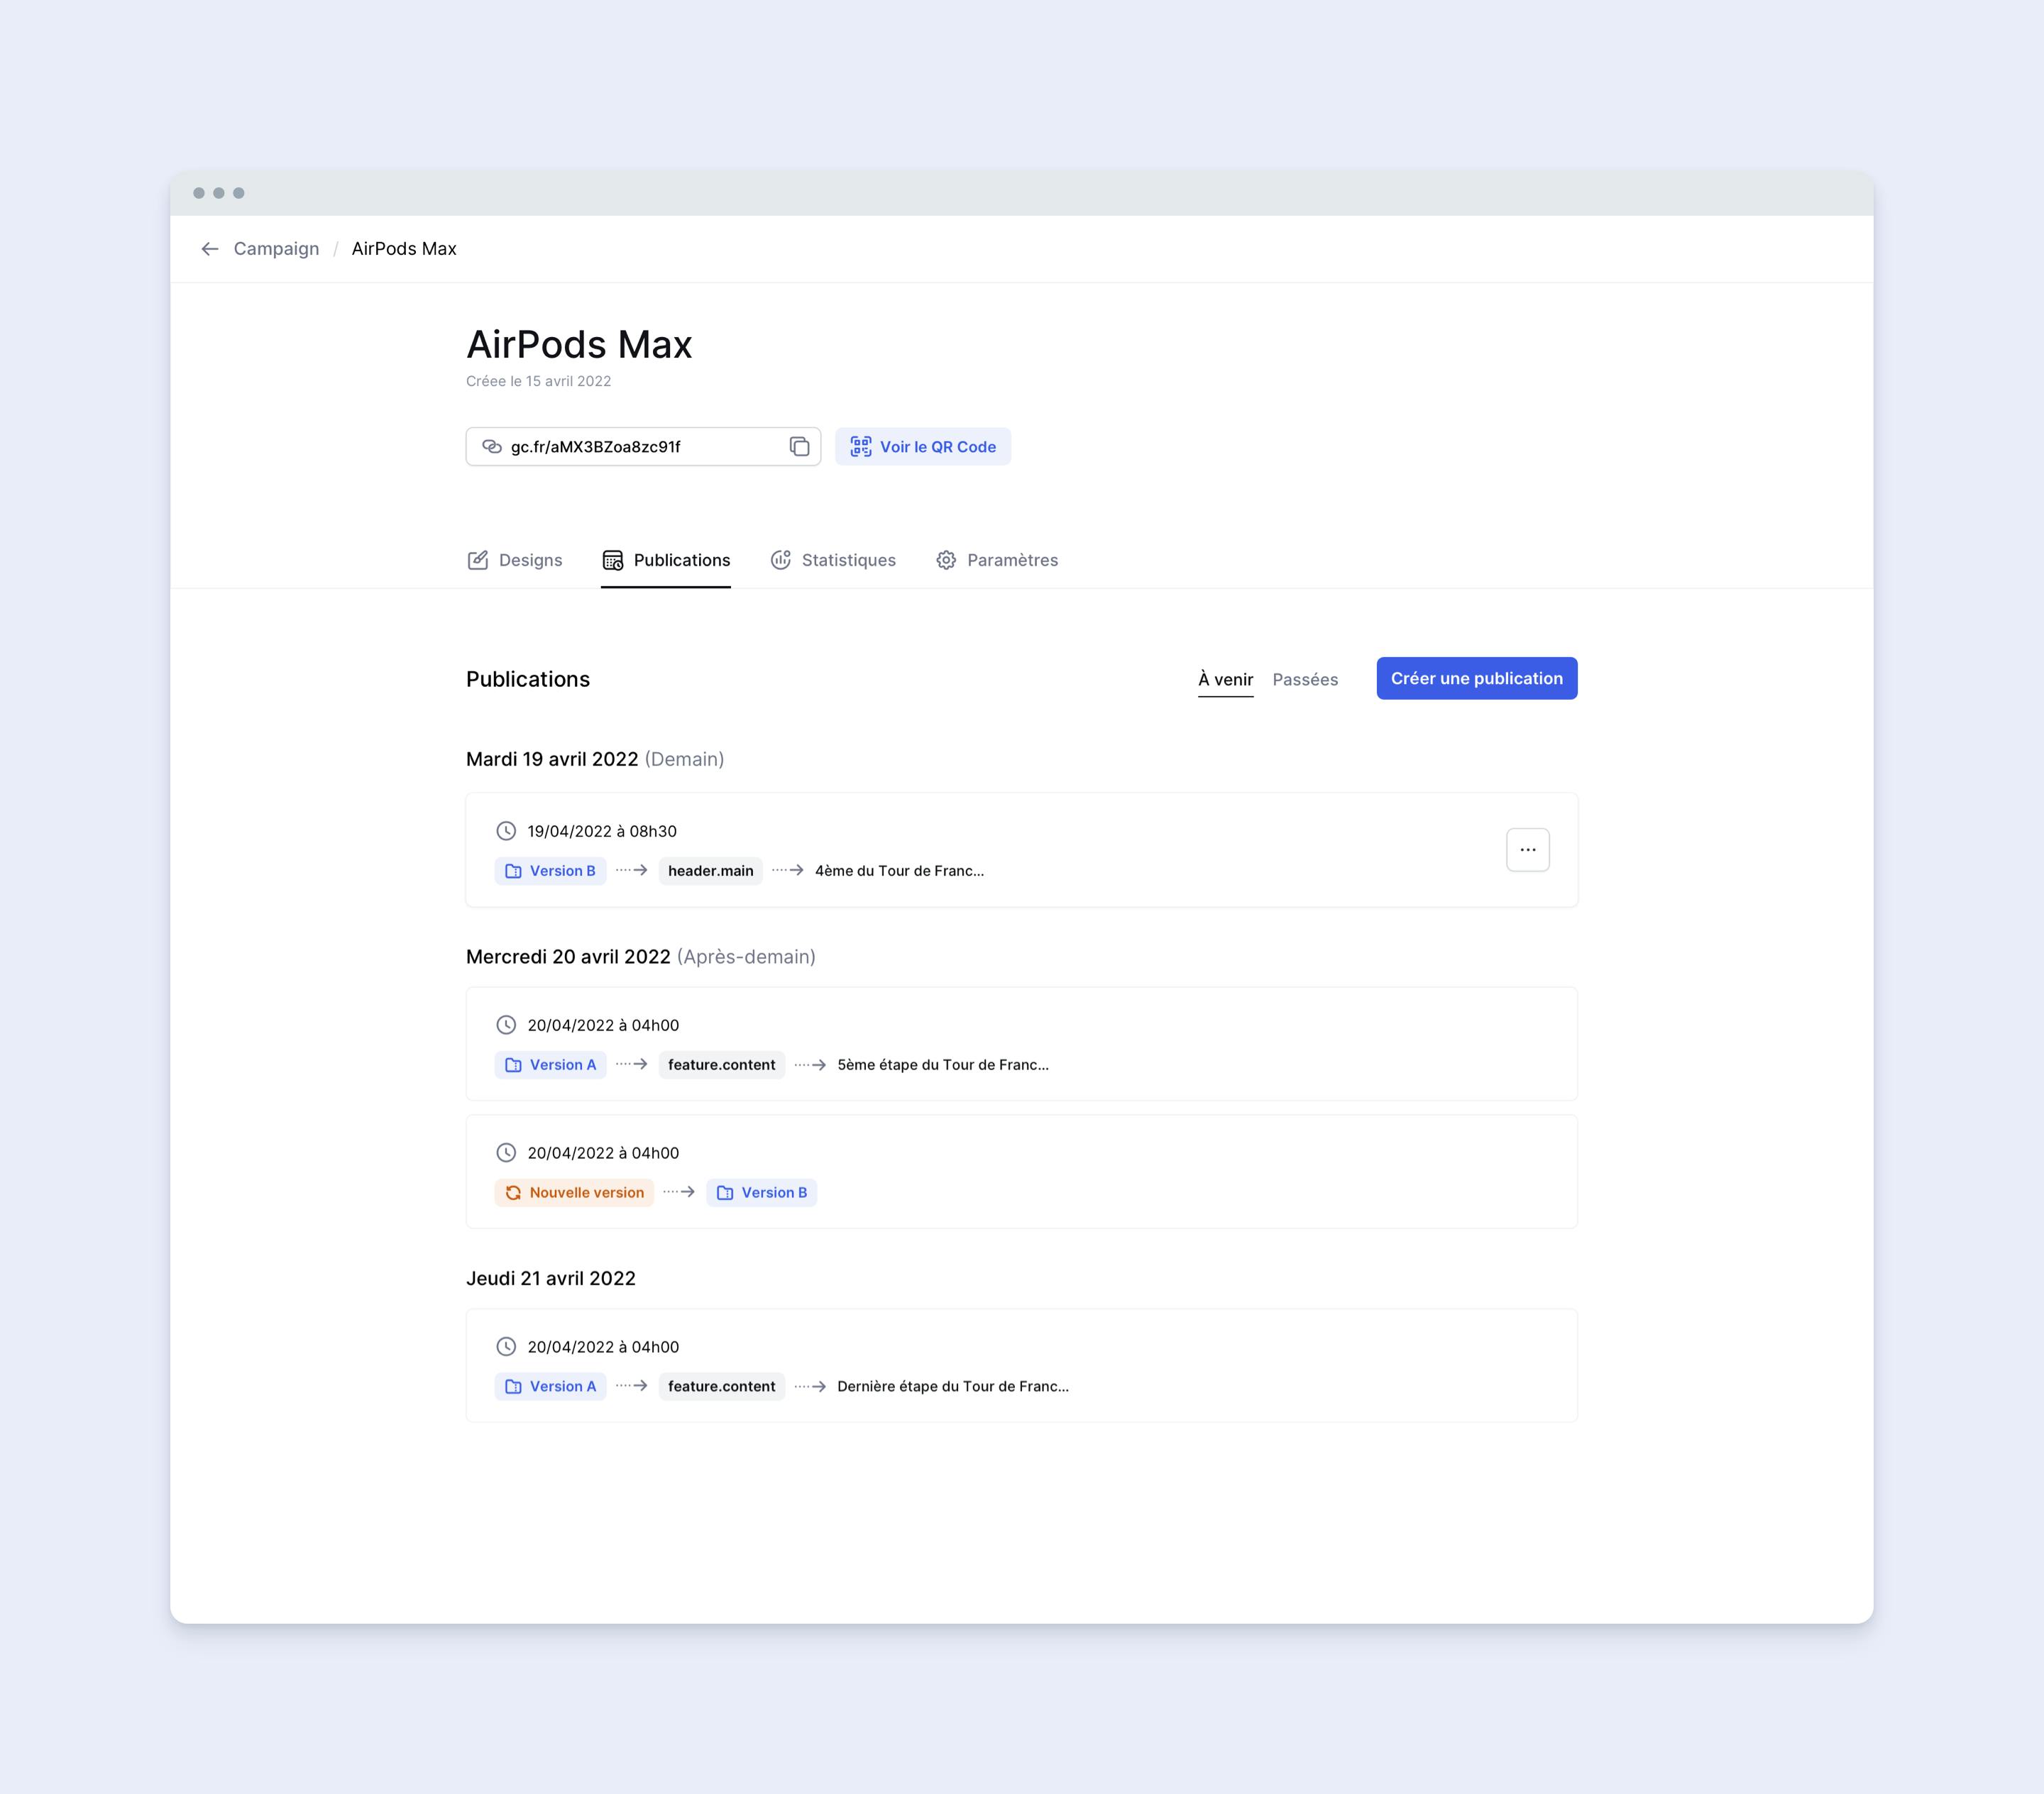2044x1794 pixels.
Task: Click feature.content tag before 5ème étape
Action: [x=722, y=1065]
